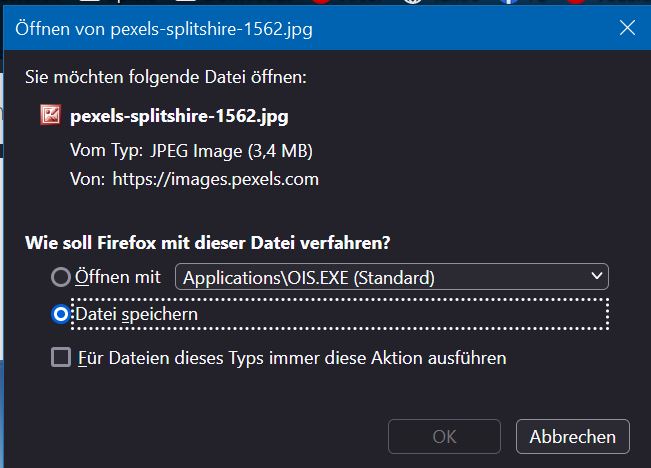Click the label "Für Dateien dieses Typs immer diese Aktion ausführen"
This screenshot has width=651, height=468.
point(292,357)
